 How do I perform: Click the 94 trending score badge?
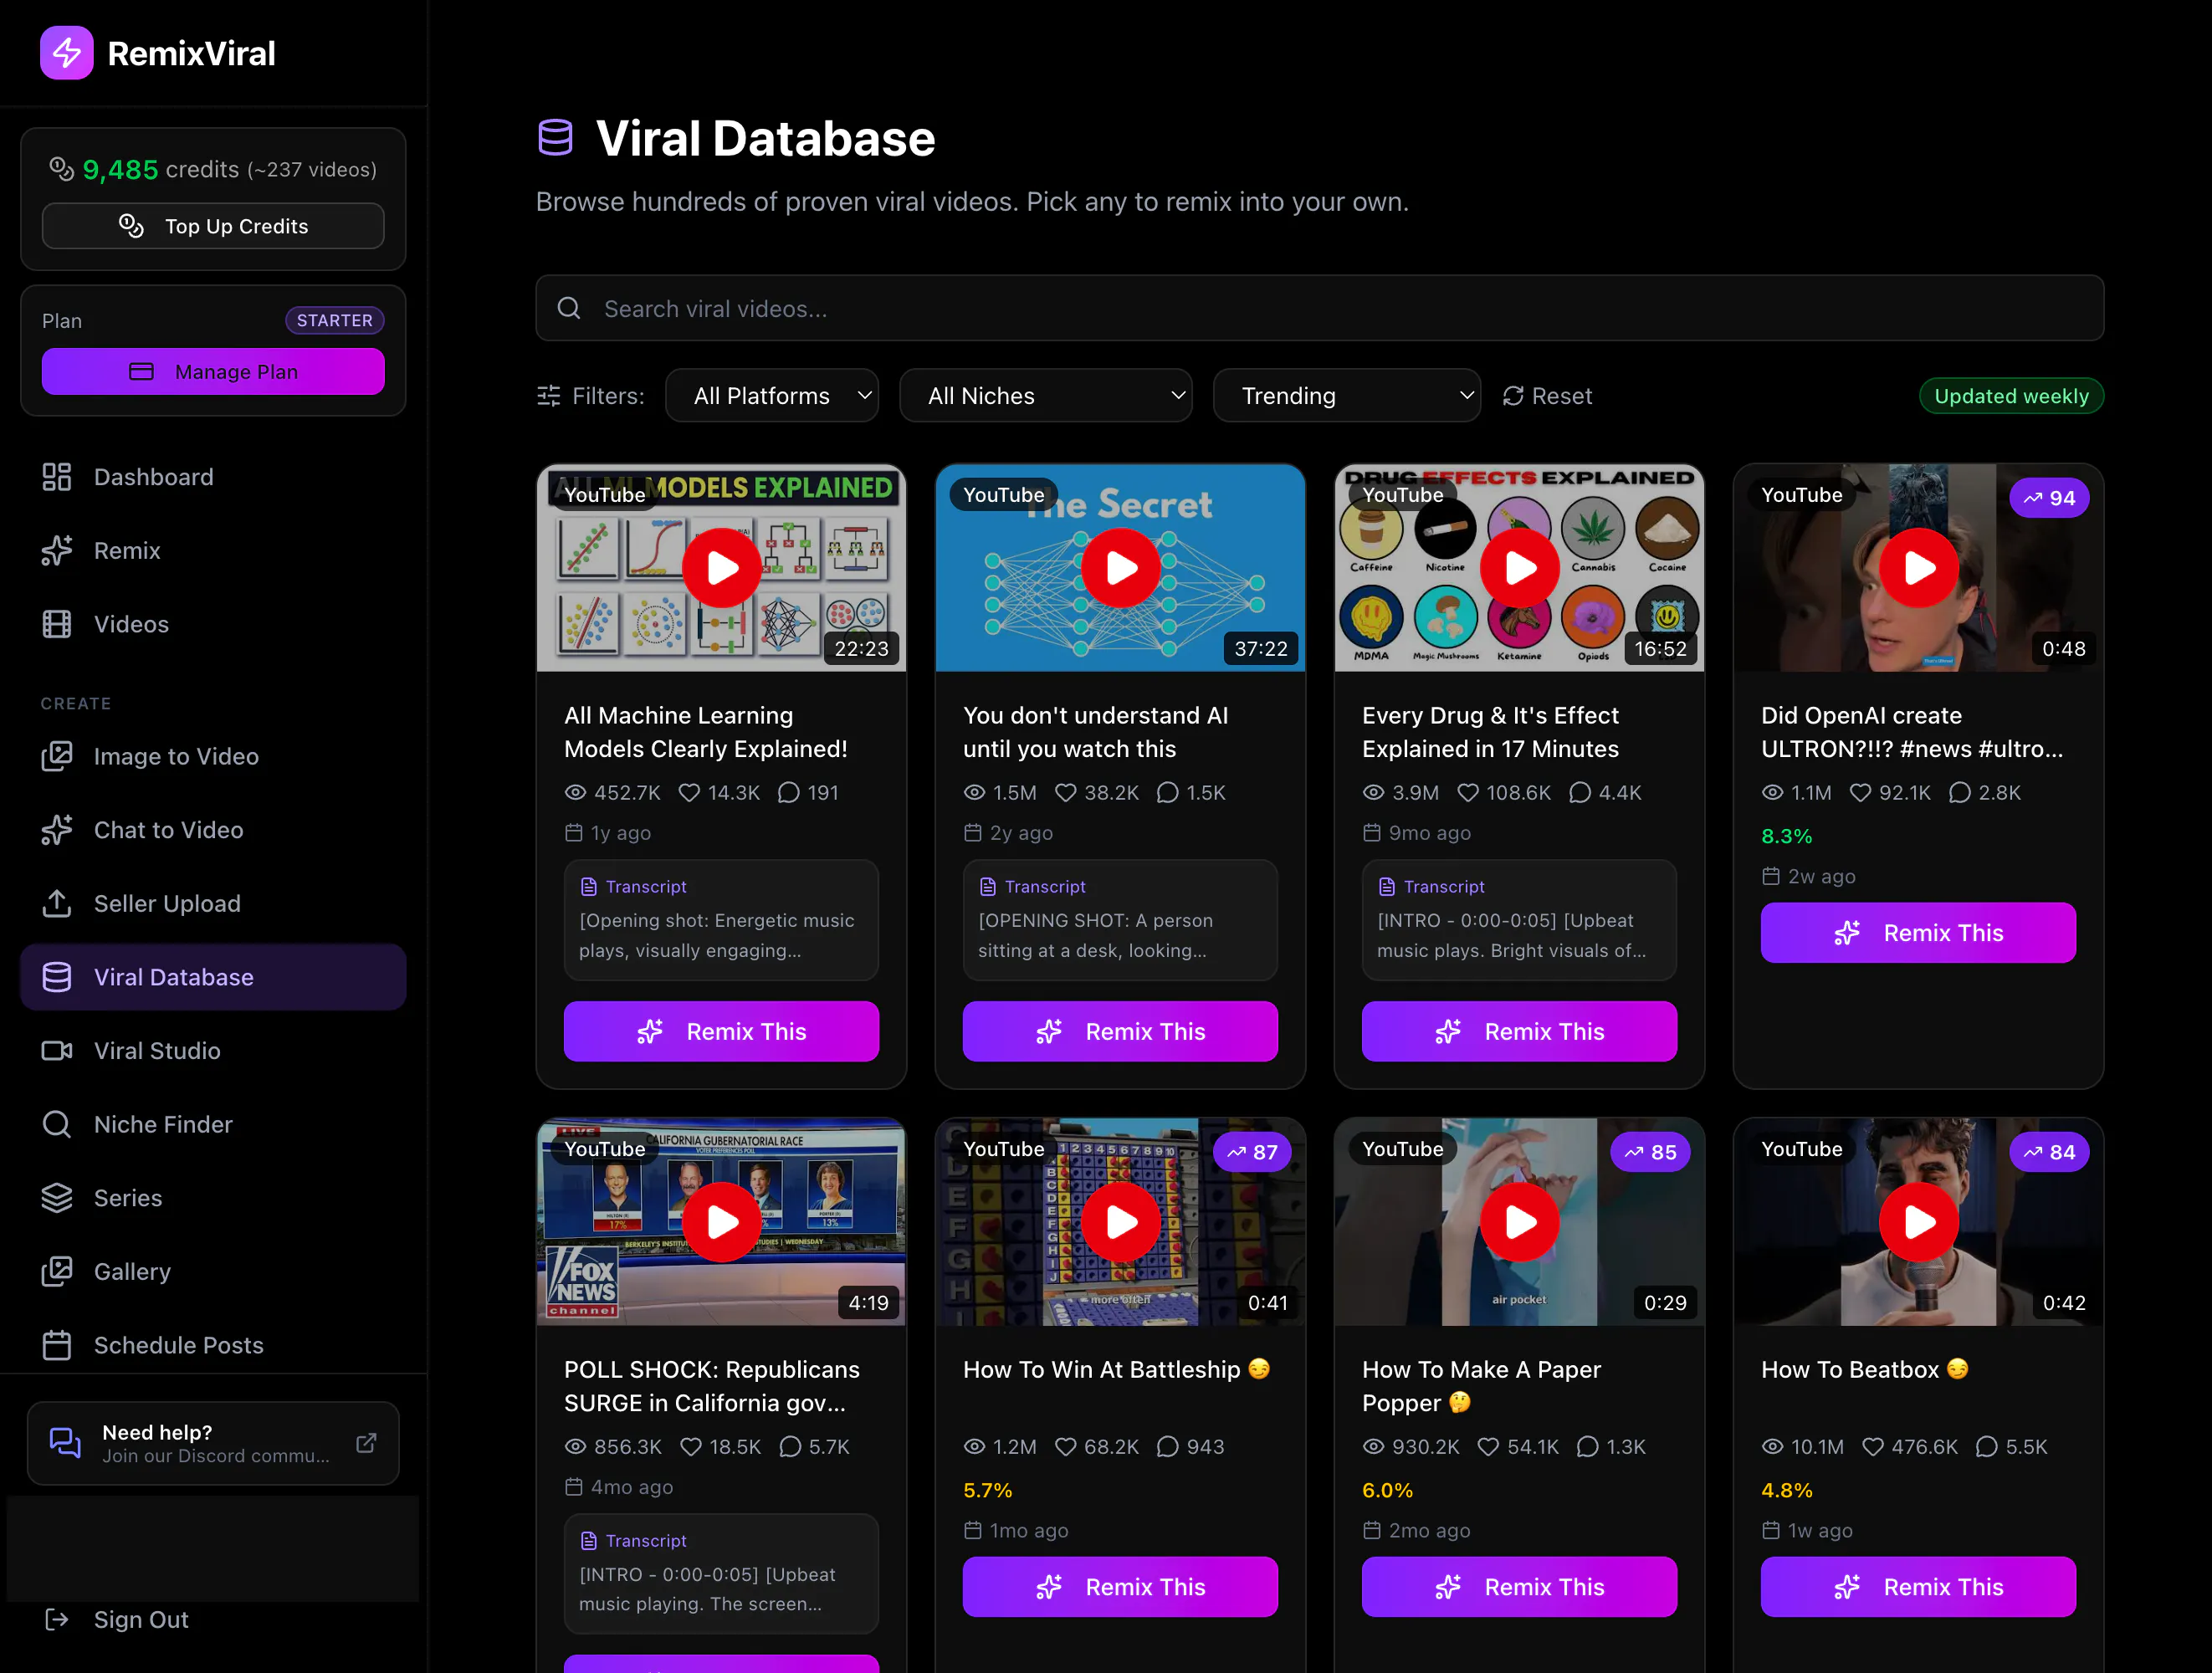point(2049,498)
